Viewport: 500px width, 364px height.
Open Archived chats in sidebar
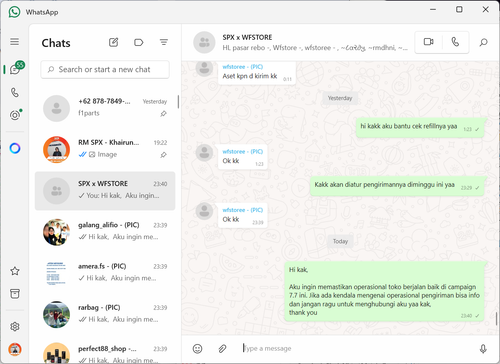tap(15, 294)
